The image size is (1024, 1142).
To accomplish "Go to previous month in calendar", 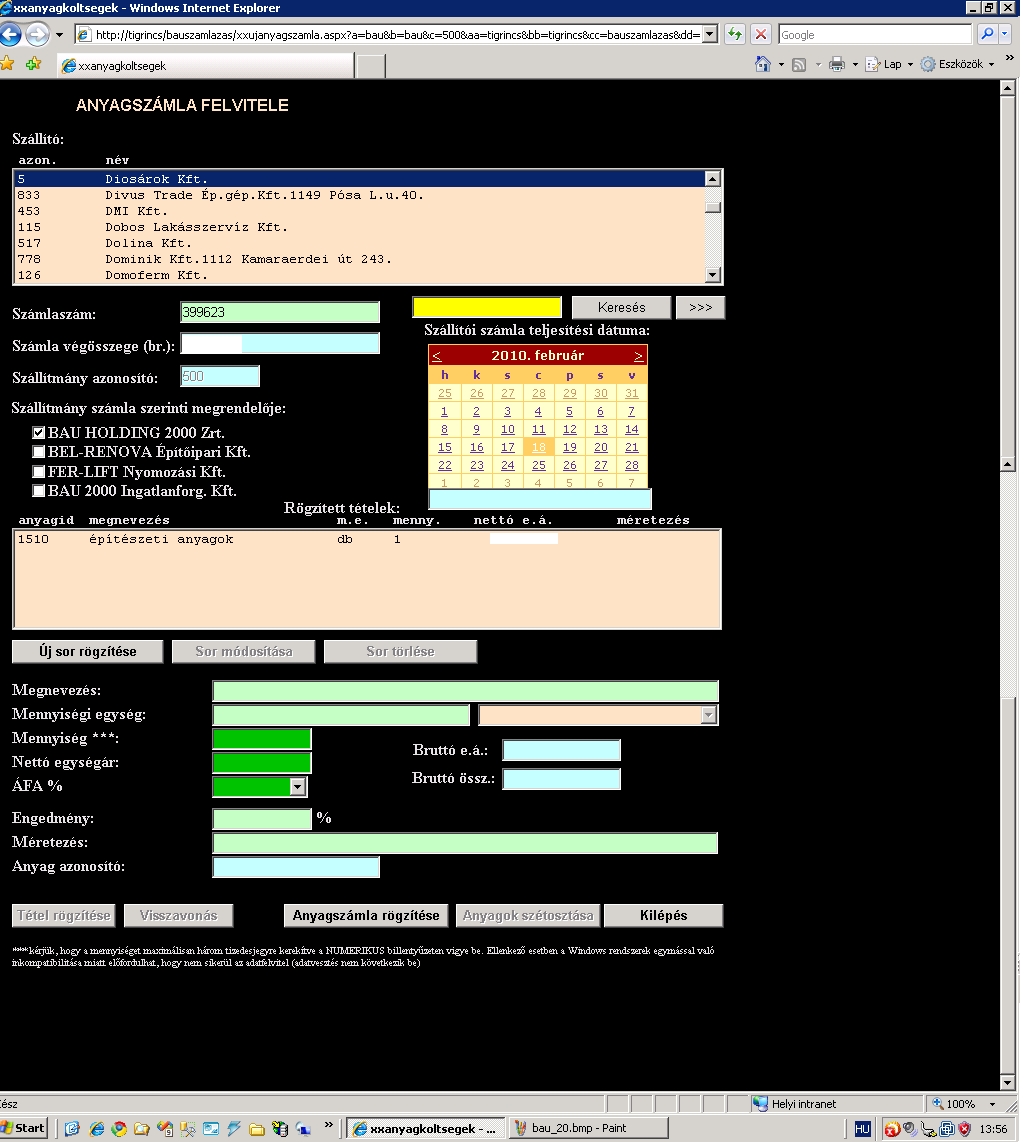I will [437, 356].
